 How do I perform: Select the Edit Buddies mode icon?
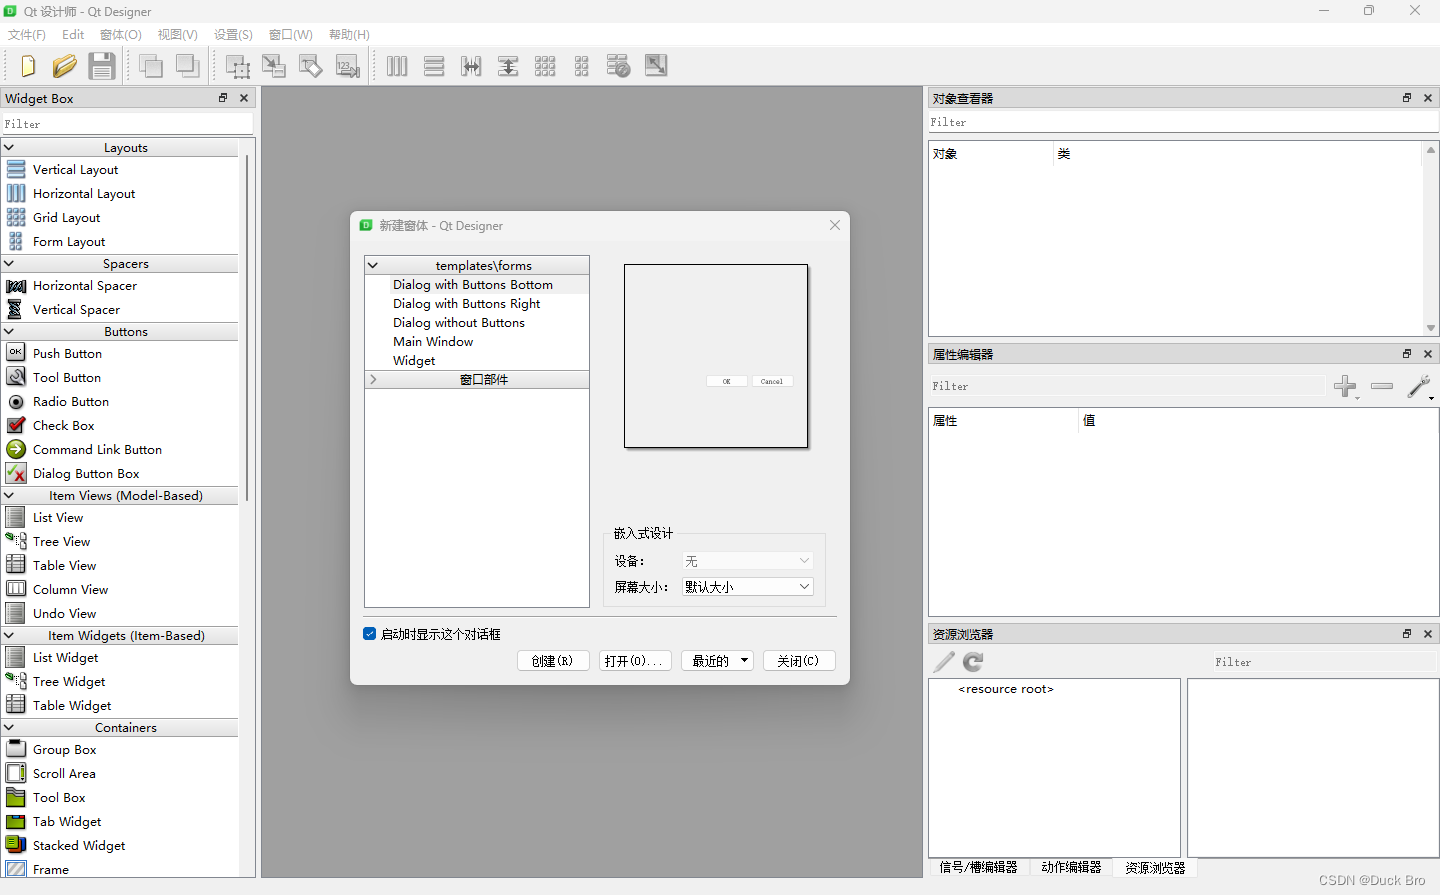[x=311, y=66]
